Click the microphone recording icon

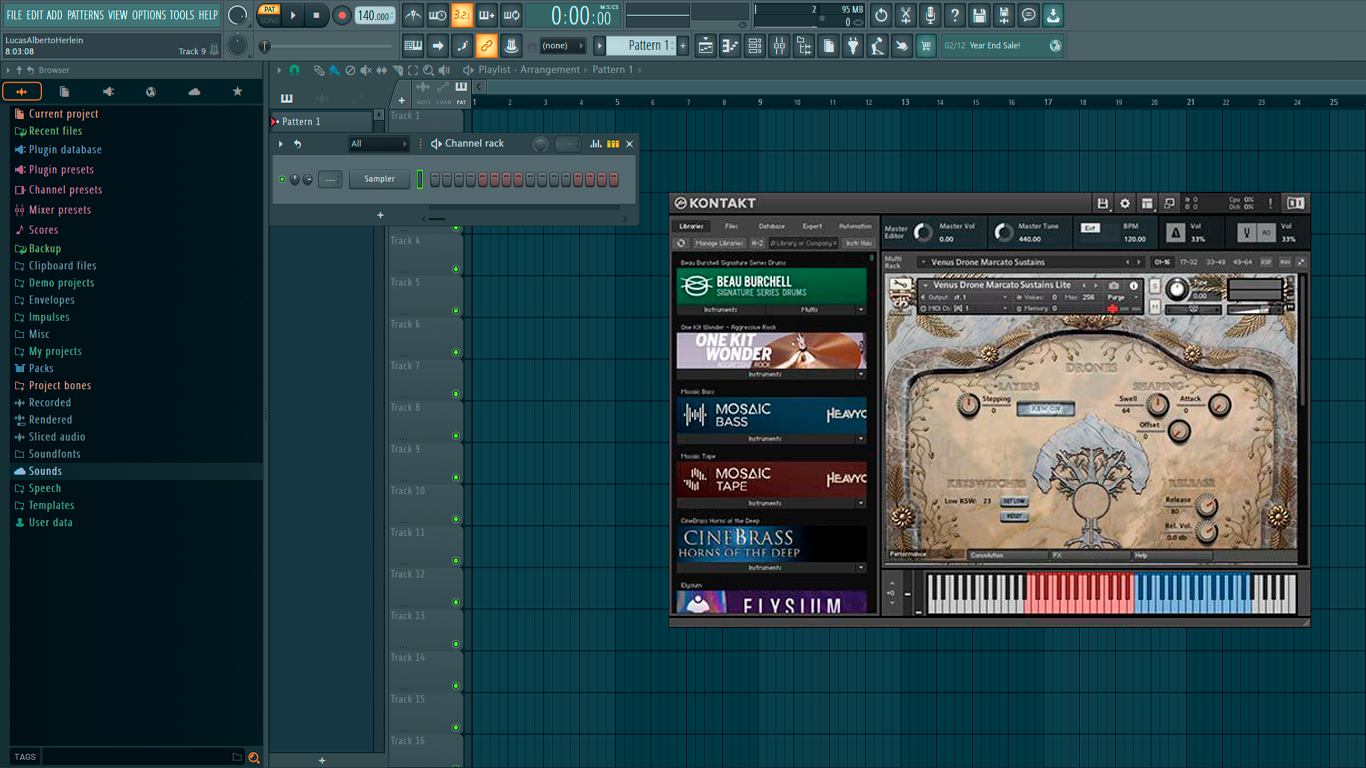930,15
